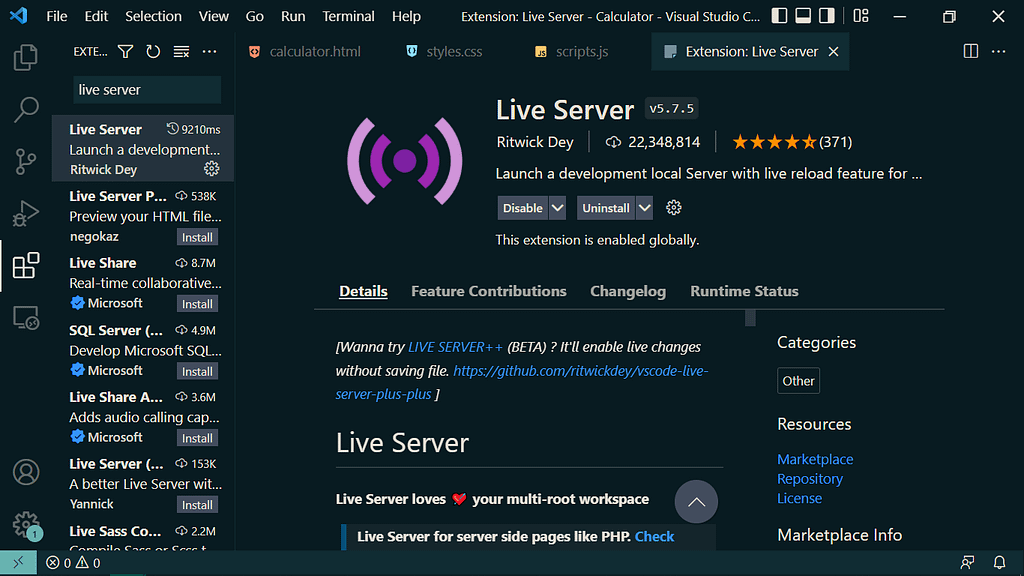
Task: Toggle panel layout icon
Action: 803,16
